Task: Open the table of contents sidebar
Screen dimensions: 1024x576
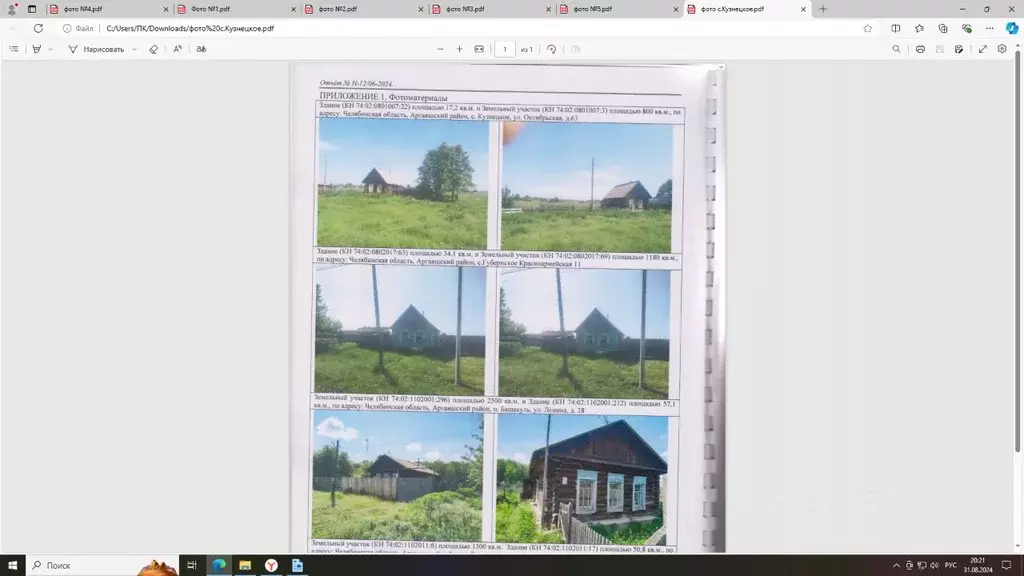Action: 13,49
